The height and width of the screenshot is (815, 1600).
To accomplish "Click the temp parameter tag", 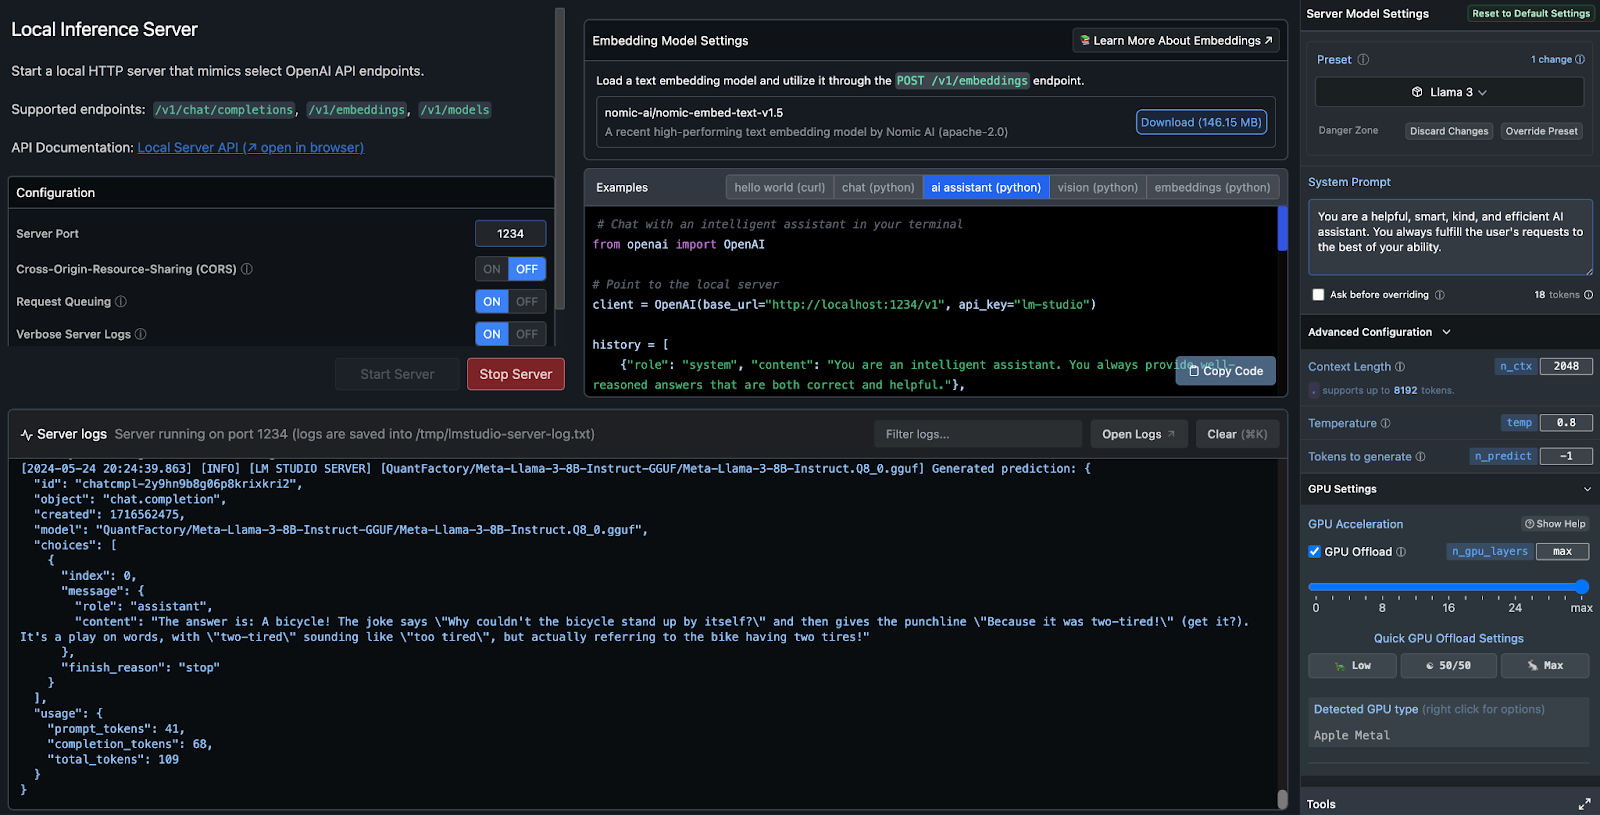I will coord(1519,423).
